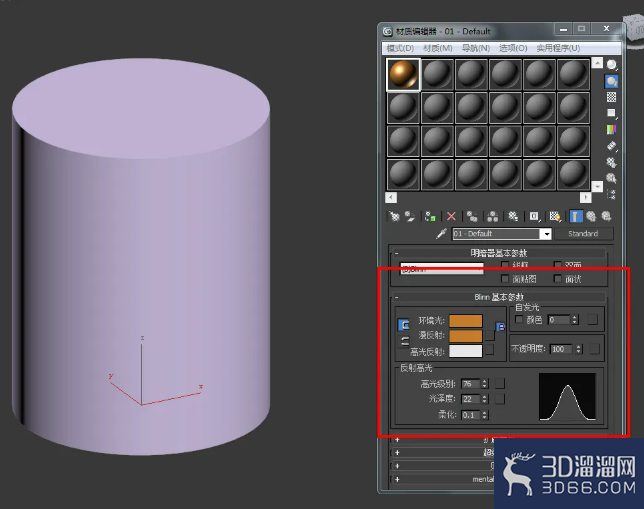This screenshot has height=509, width=644.
Task: Open the 选项(O) menu
Action: pos(513,48)
